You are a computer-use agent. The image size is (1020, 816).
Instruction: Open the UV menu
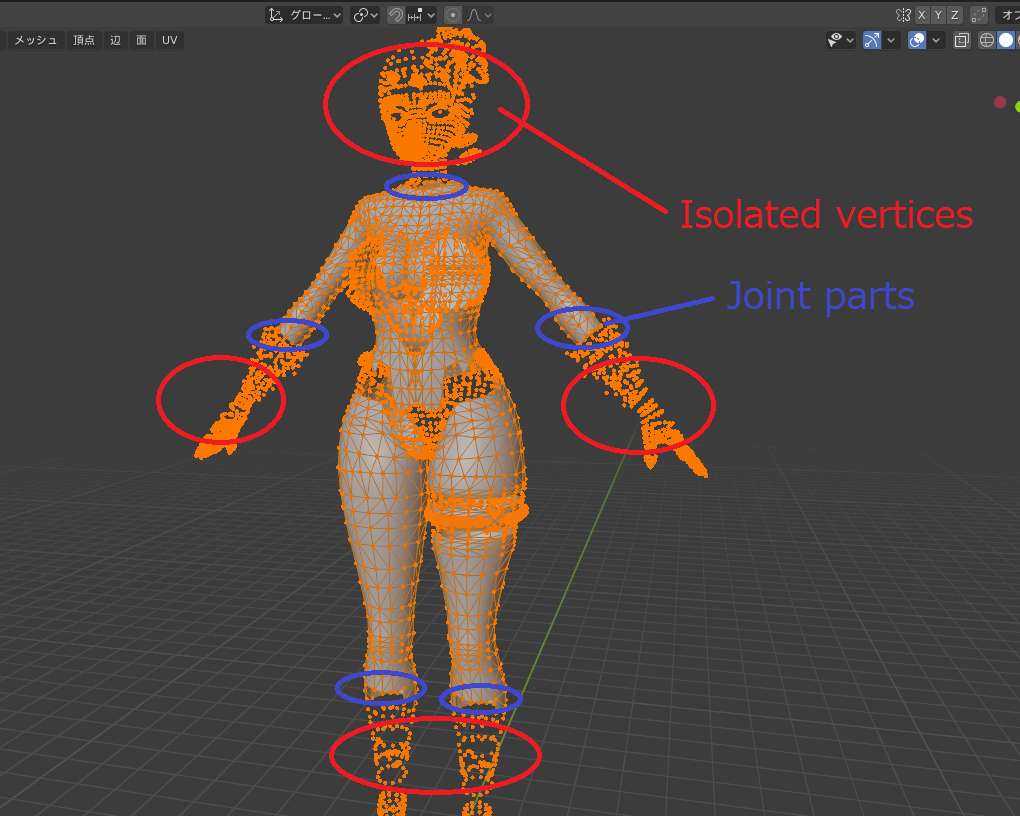170,40
